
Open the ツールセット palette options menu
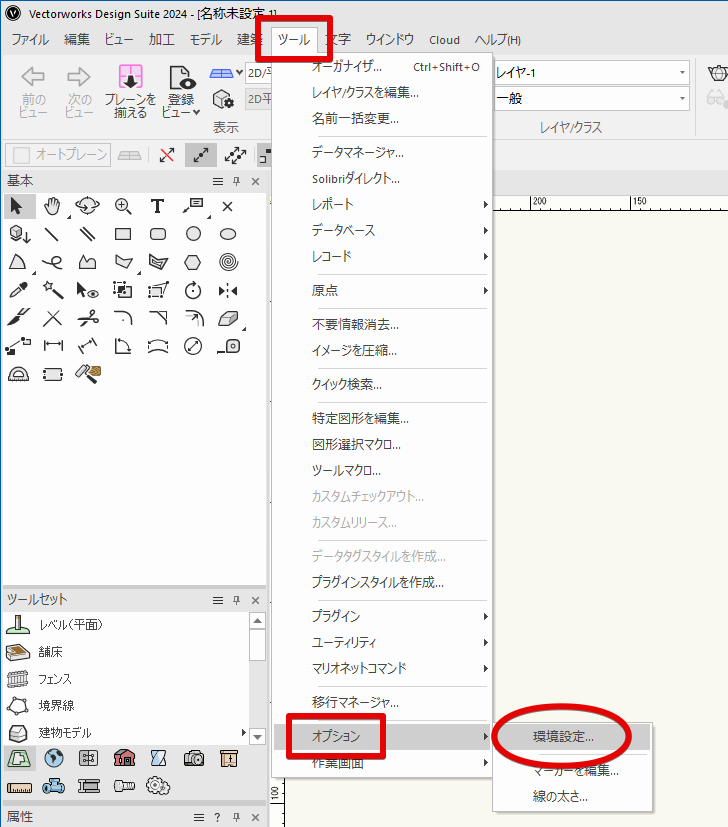218,600
